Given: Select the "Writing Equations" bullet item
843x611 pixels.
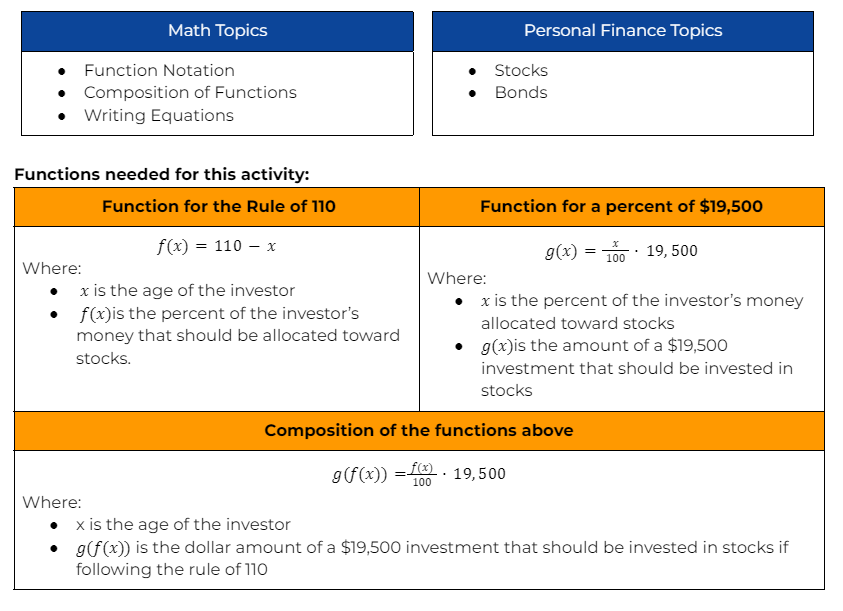Looking at the screenshot, I should [158, 115].
